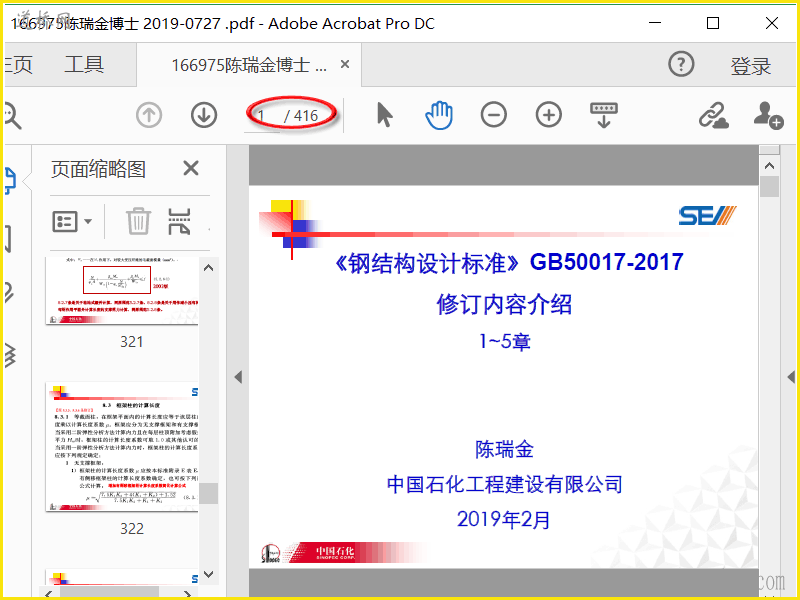Open the search magnifier tool

coord(11,116)
